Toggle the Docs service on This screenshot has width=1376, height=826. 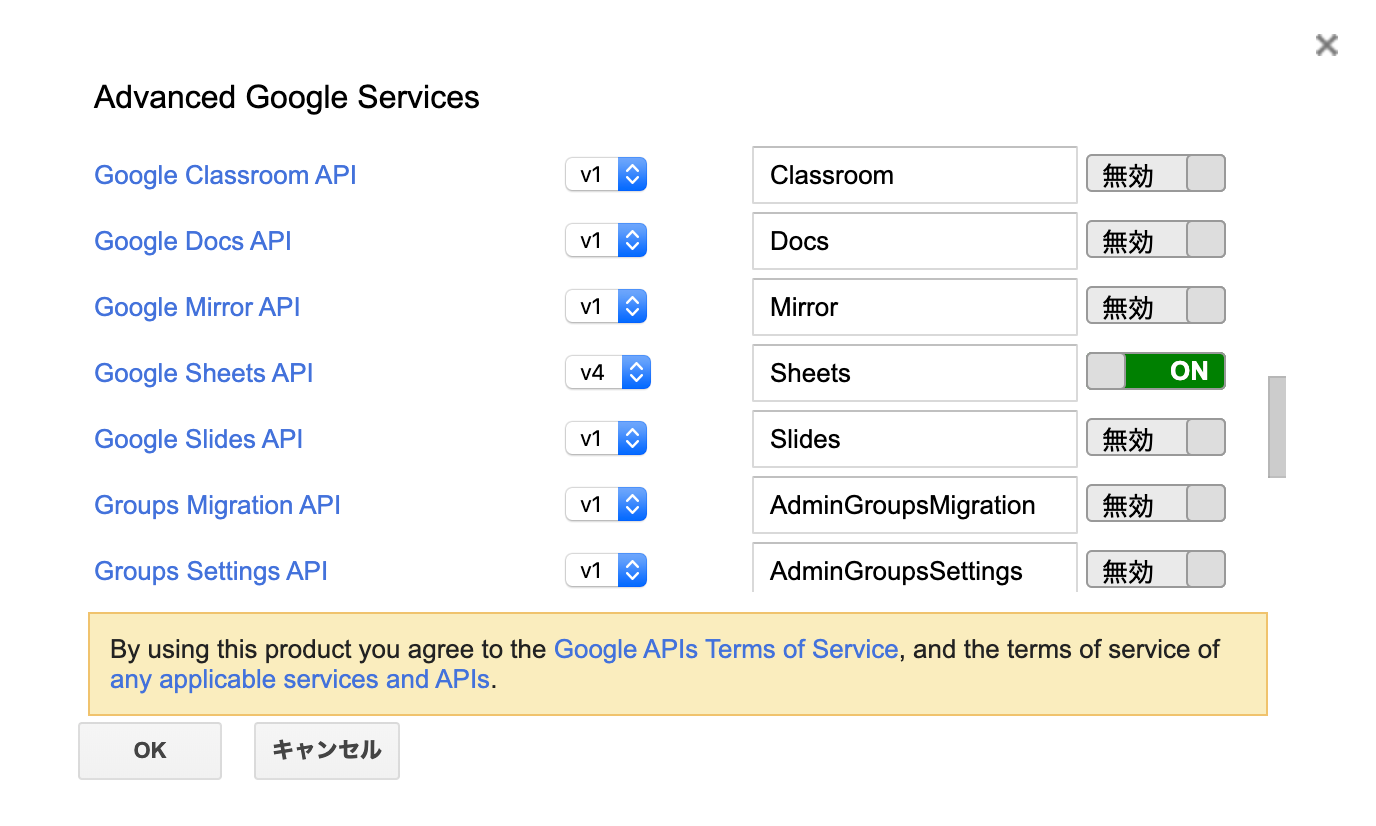click(x=1155, y=240)
